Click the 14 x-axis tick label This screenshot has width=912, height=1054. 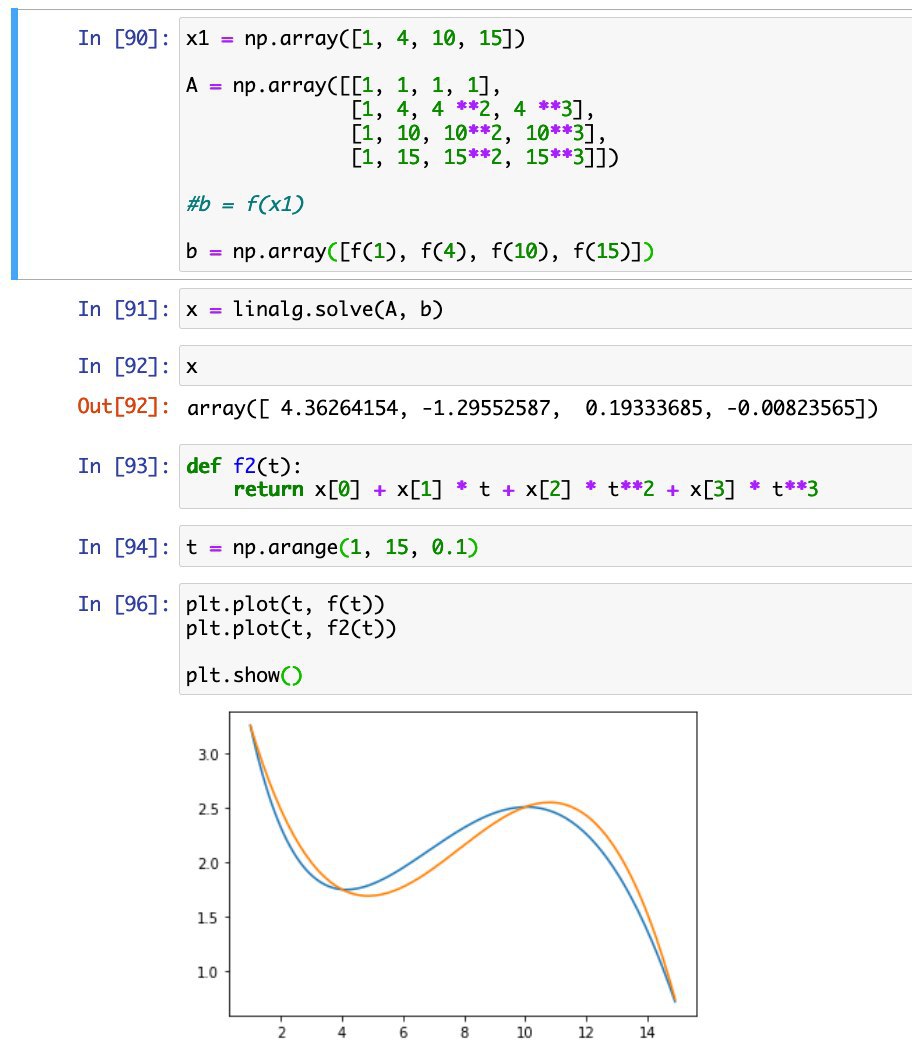tap(647, 1032)
